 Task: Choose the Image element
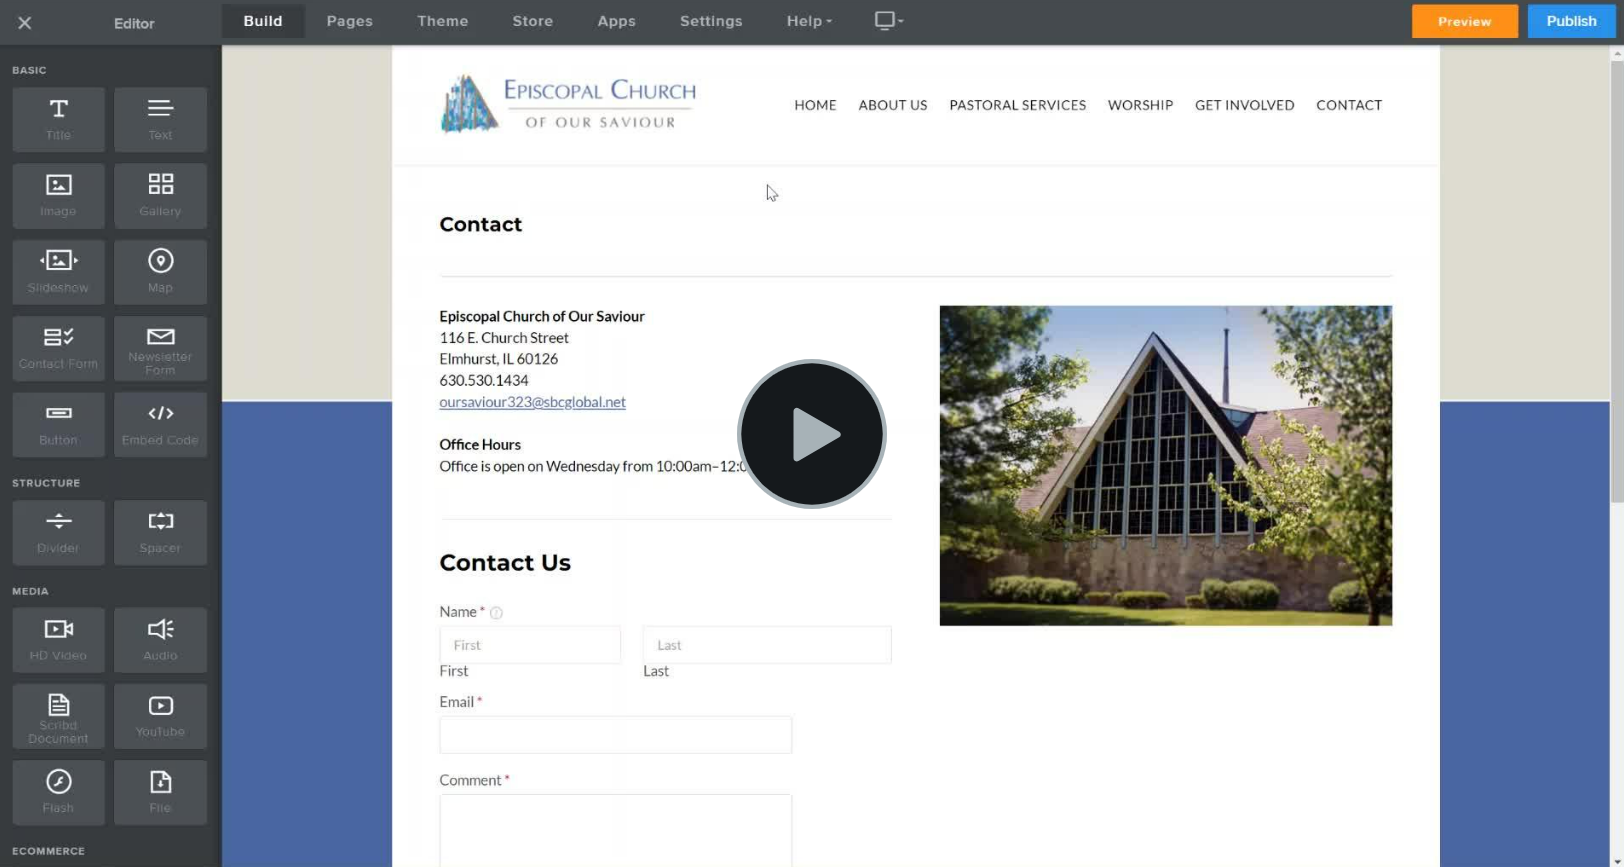pos(58,196)
